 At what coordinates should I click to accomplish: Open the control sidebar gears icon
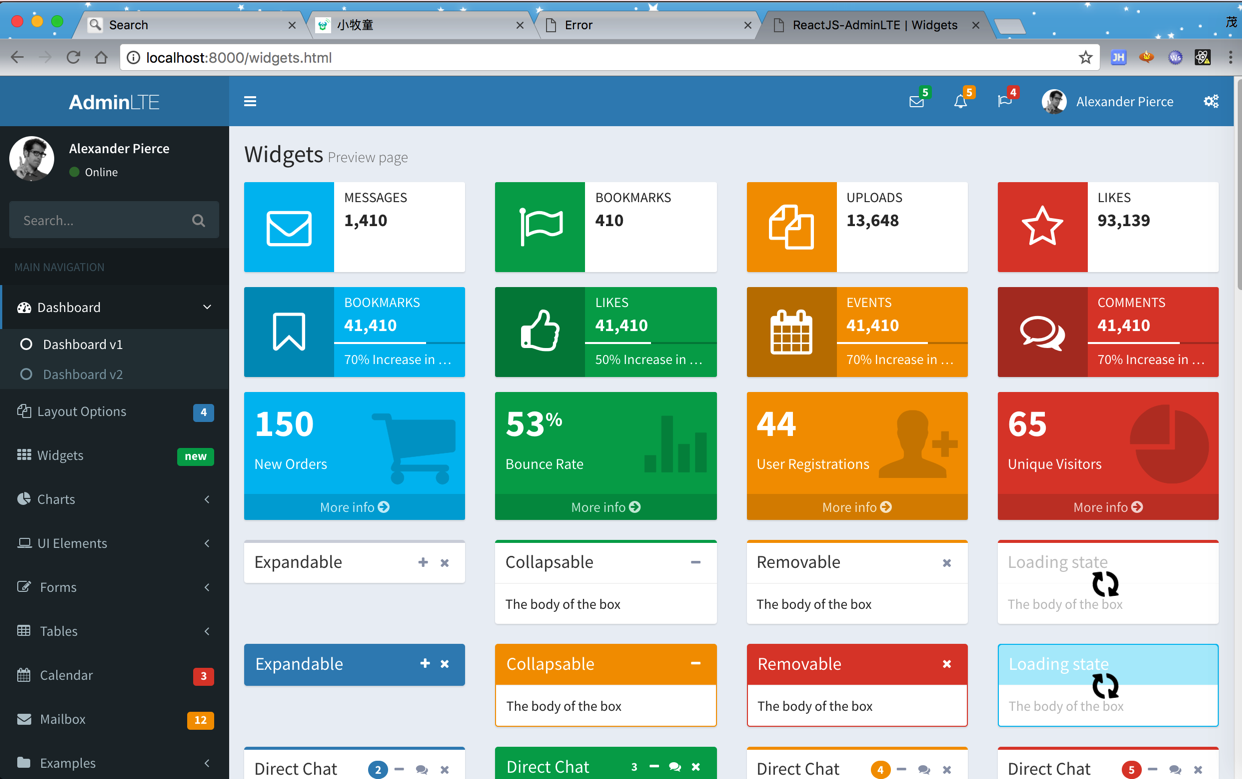(x=1211, y=102)
